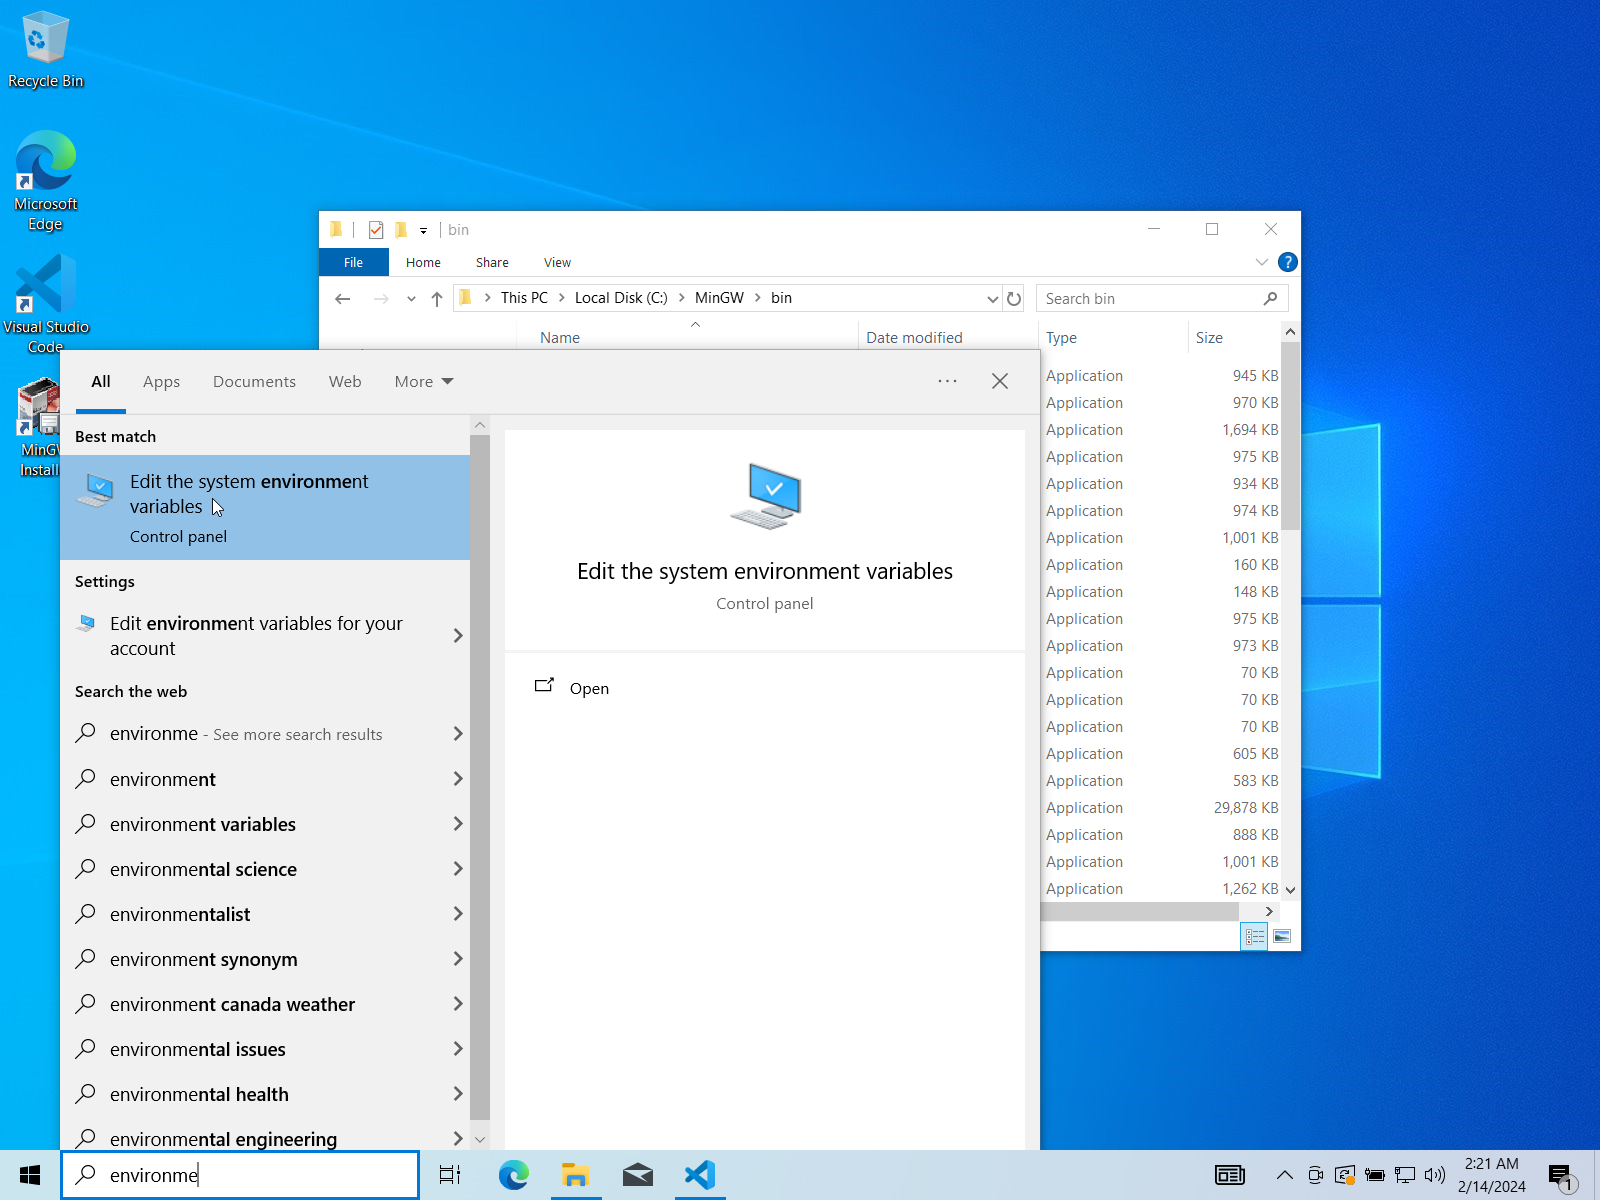
Task: Select 'Edit environment variables for your account'
Action: [x=256, y=636]
